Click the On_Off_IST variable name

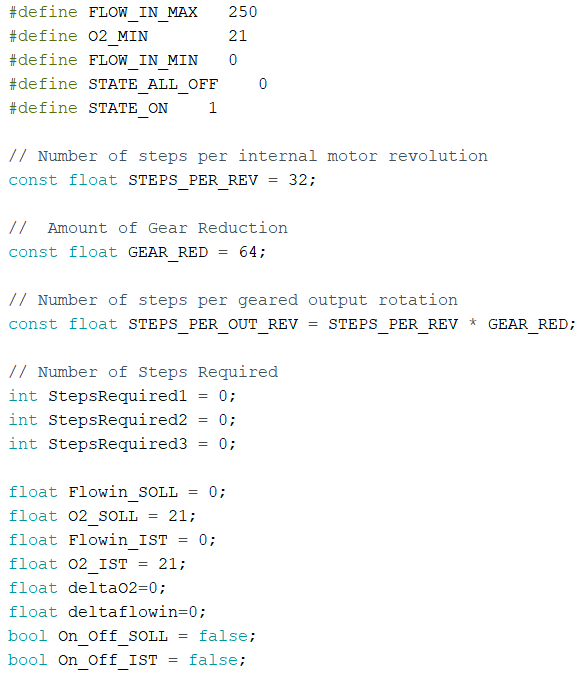click(108, 660)
